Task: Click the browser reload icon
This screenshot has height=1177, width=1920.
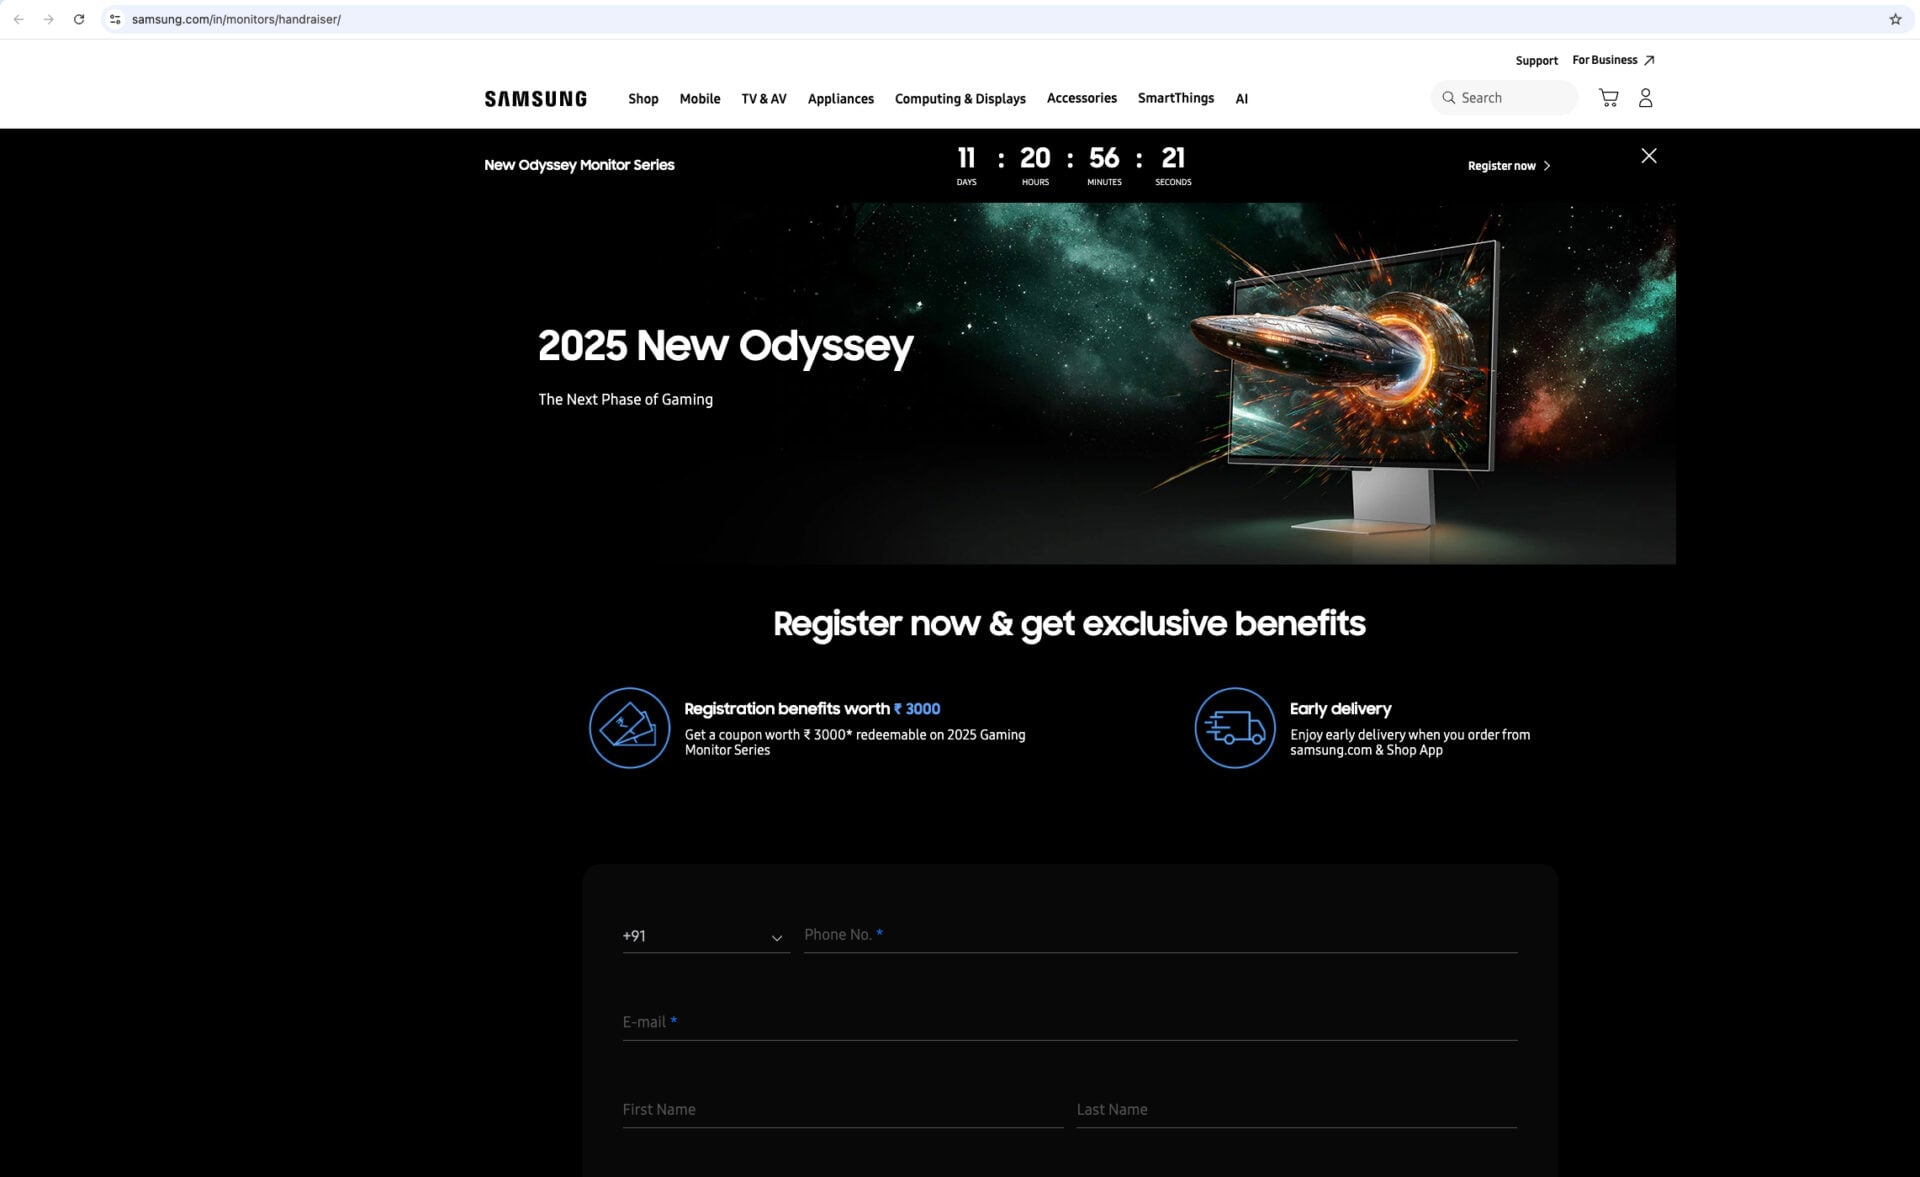Action: [x=79, y=19]
